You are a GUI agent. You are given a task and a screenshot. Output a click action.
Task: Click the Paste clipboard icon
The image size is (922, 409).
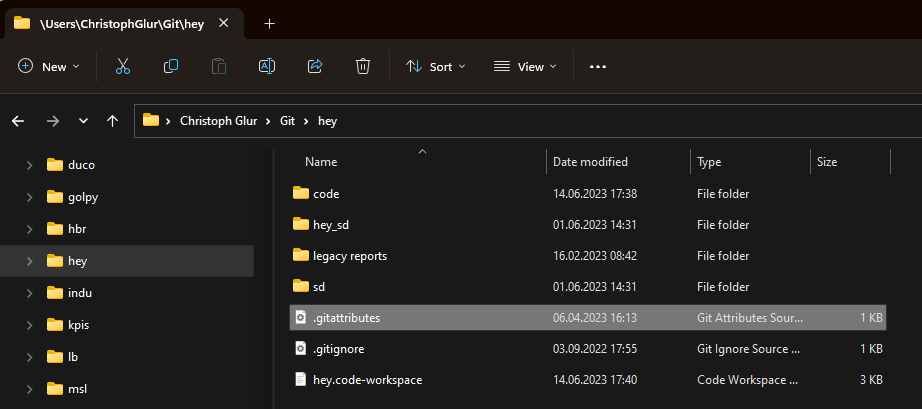coord(219,66)
